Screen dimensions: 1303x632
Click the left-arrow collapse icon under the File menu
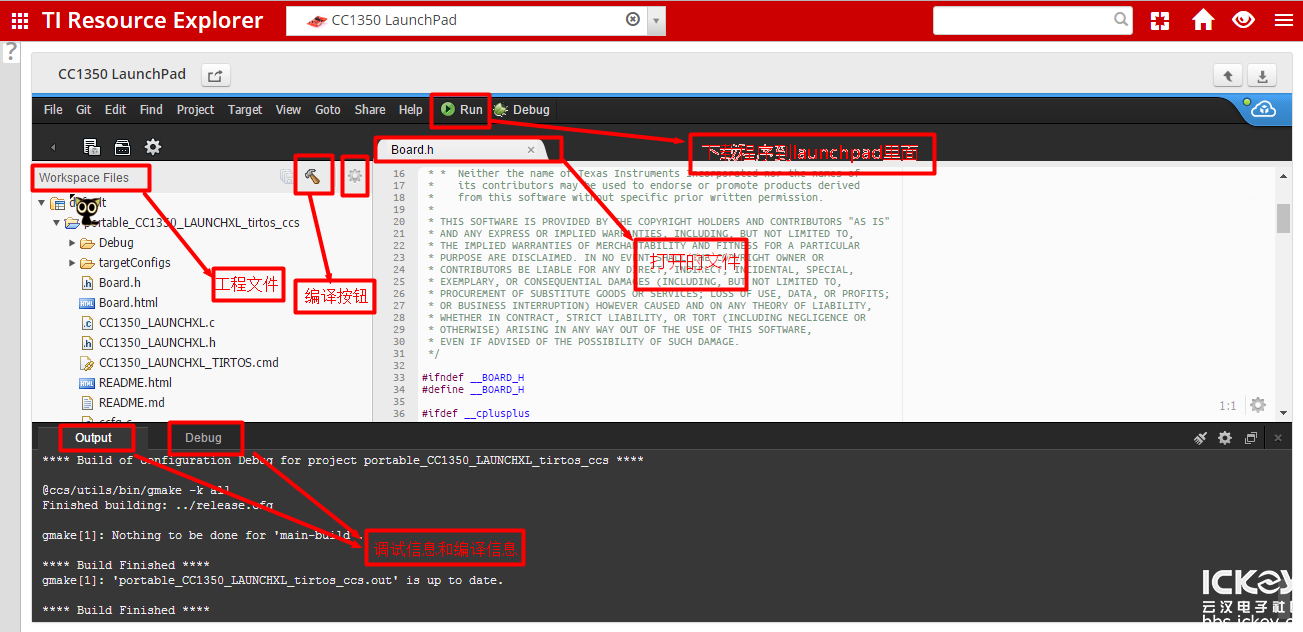[x=53, y=147]
